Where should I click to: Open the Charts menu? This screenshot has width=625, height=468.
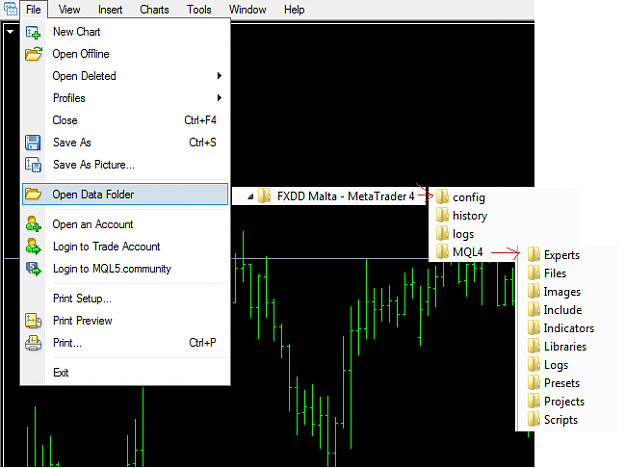154,9
